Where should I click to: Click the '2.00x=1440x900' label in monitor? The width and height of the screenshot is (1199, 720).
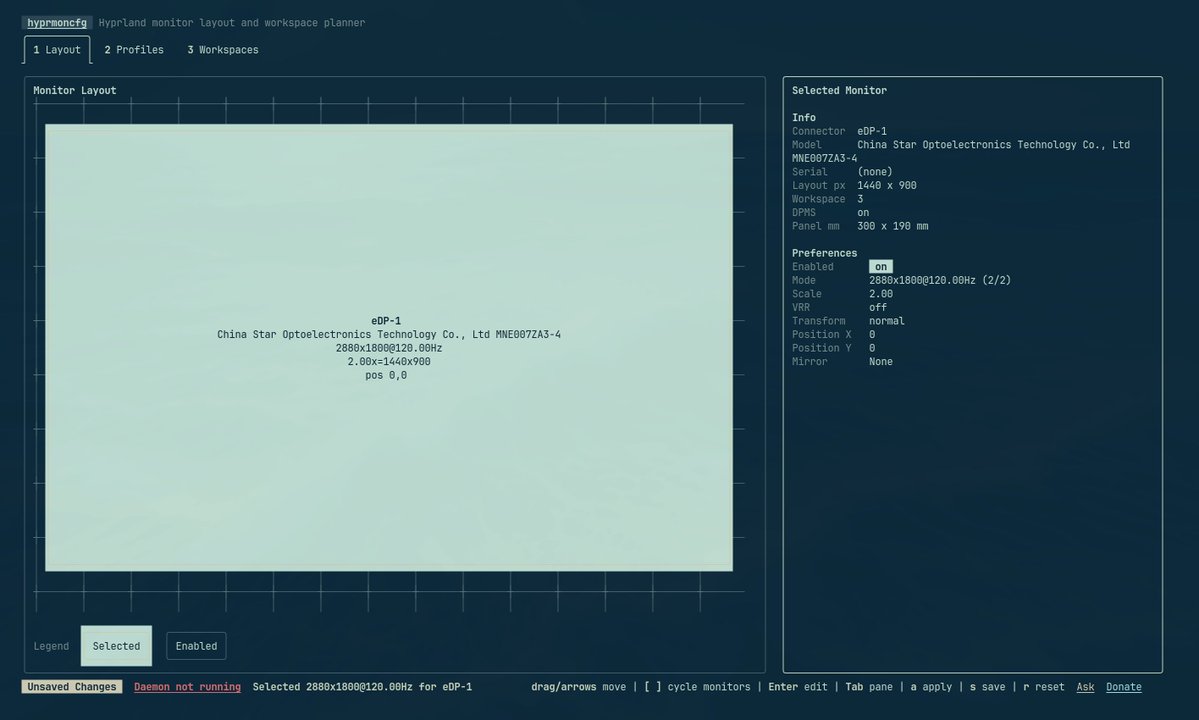pyautogui.click(x=388, y=362)
